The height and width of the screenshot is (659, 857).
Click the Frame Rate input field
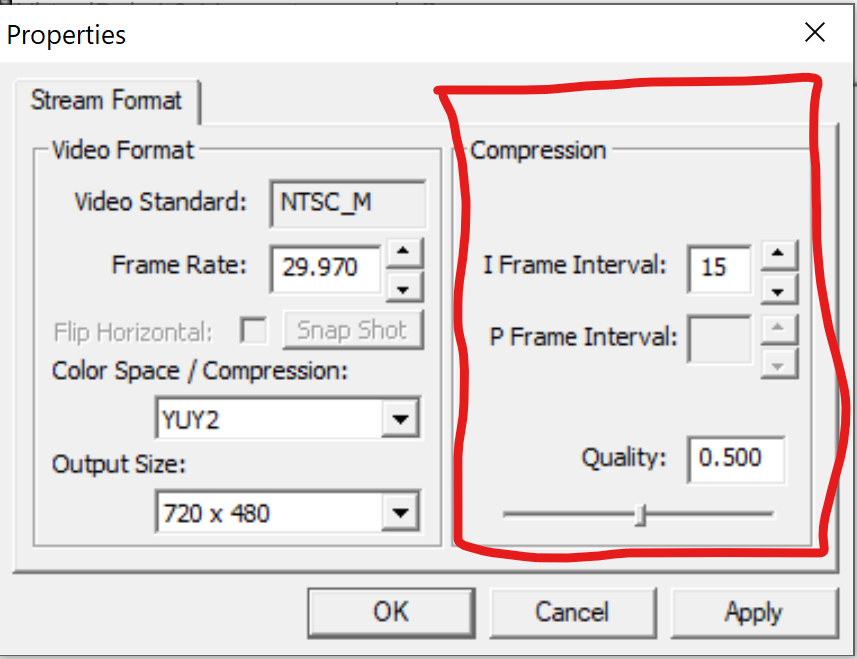click(325, 267)
